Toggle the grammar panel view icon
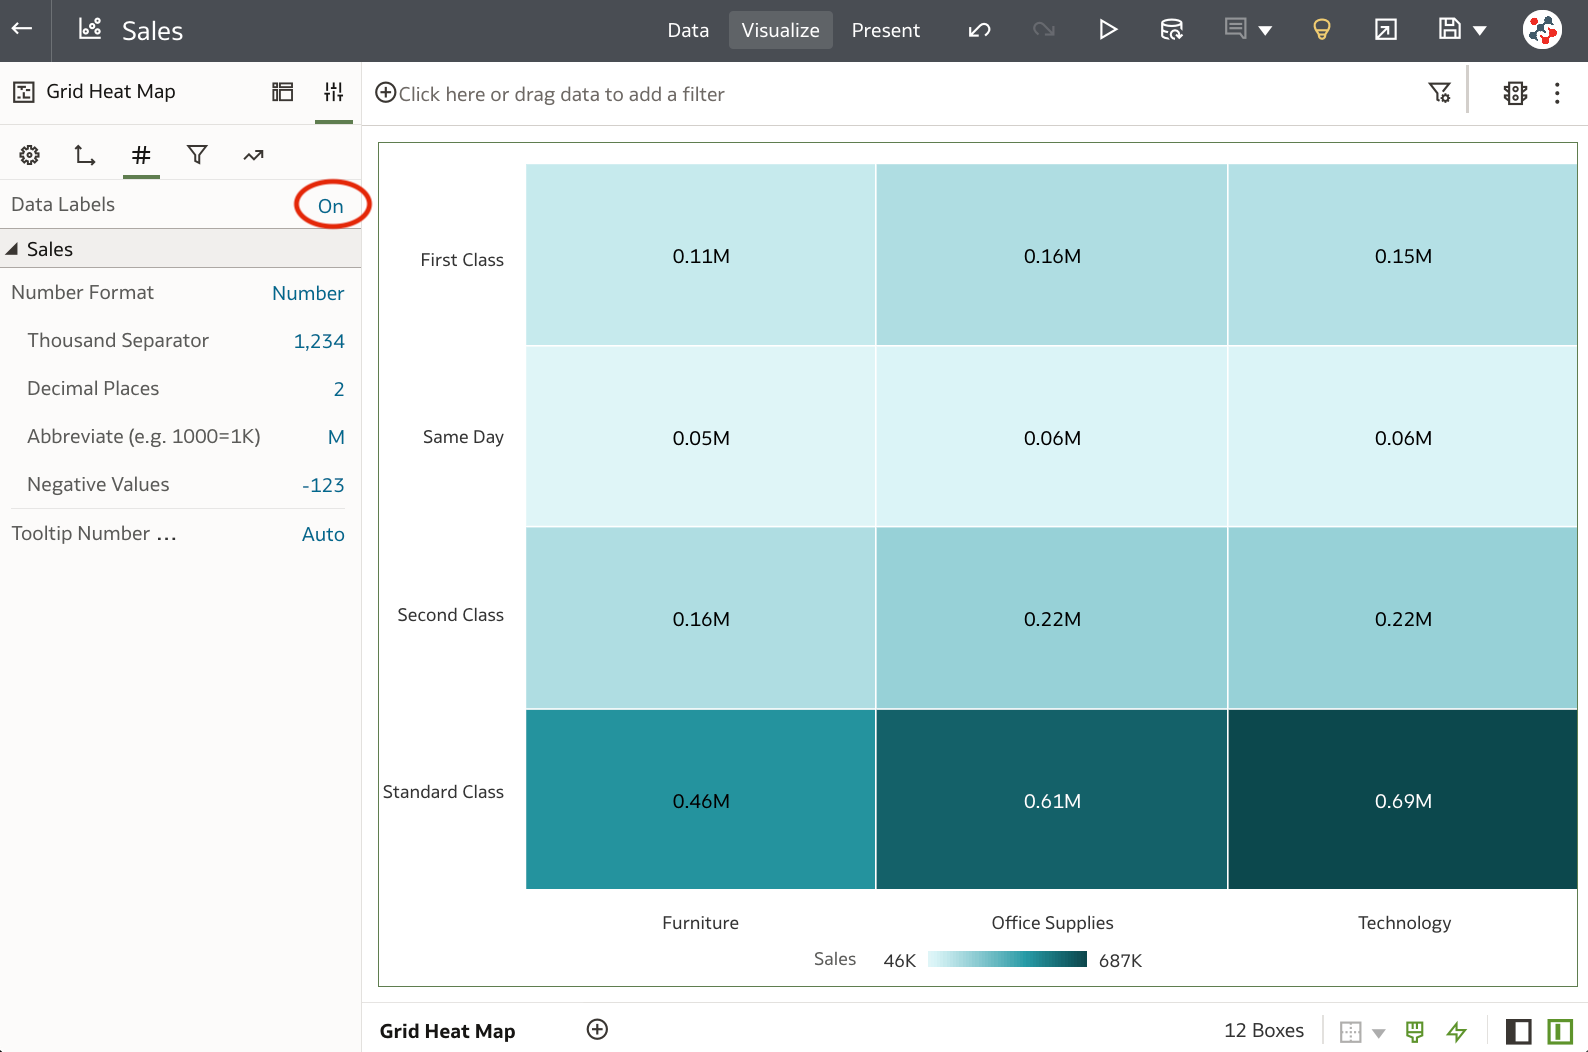The image size is (1588, 1052). (x=1560, y=1031)
